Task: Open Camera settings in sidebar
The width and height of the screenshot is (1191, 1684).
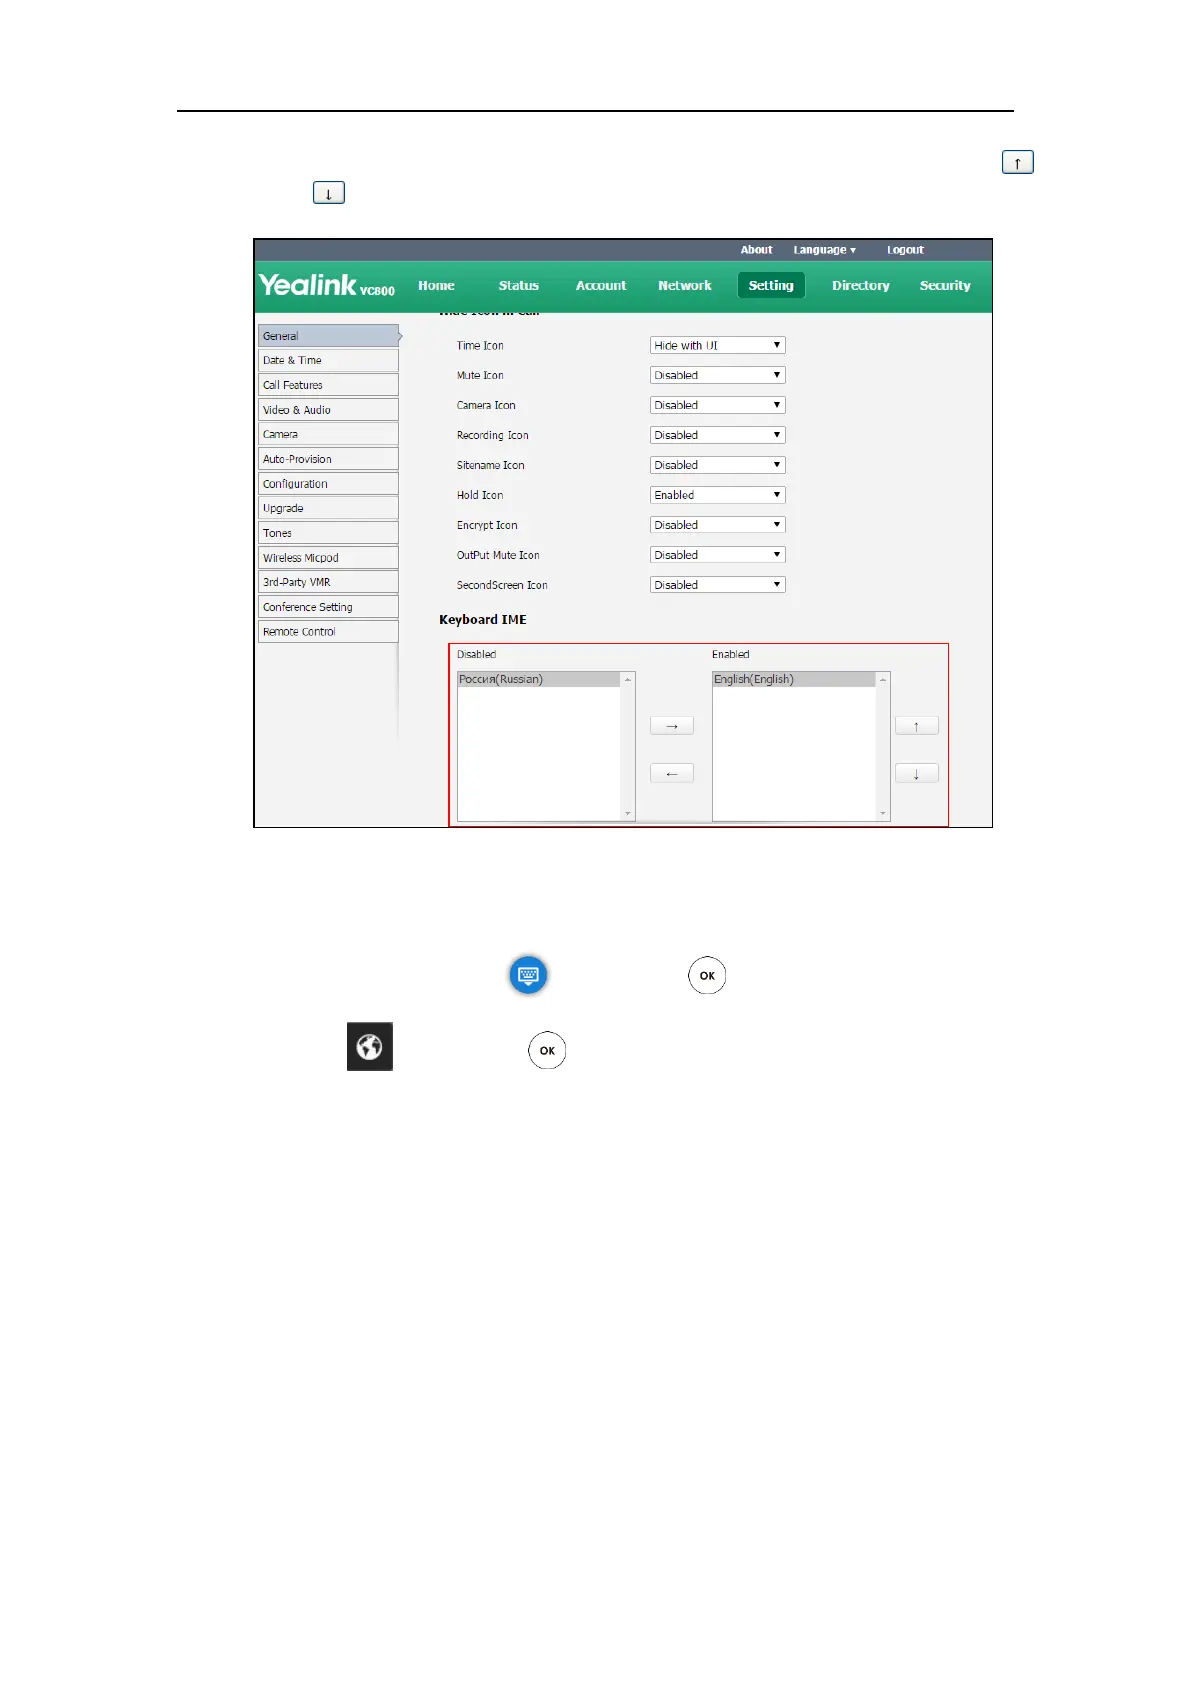Action: coord(328,434)
